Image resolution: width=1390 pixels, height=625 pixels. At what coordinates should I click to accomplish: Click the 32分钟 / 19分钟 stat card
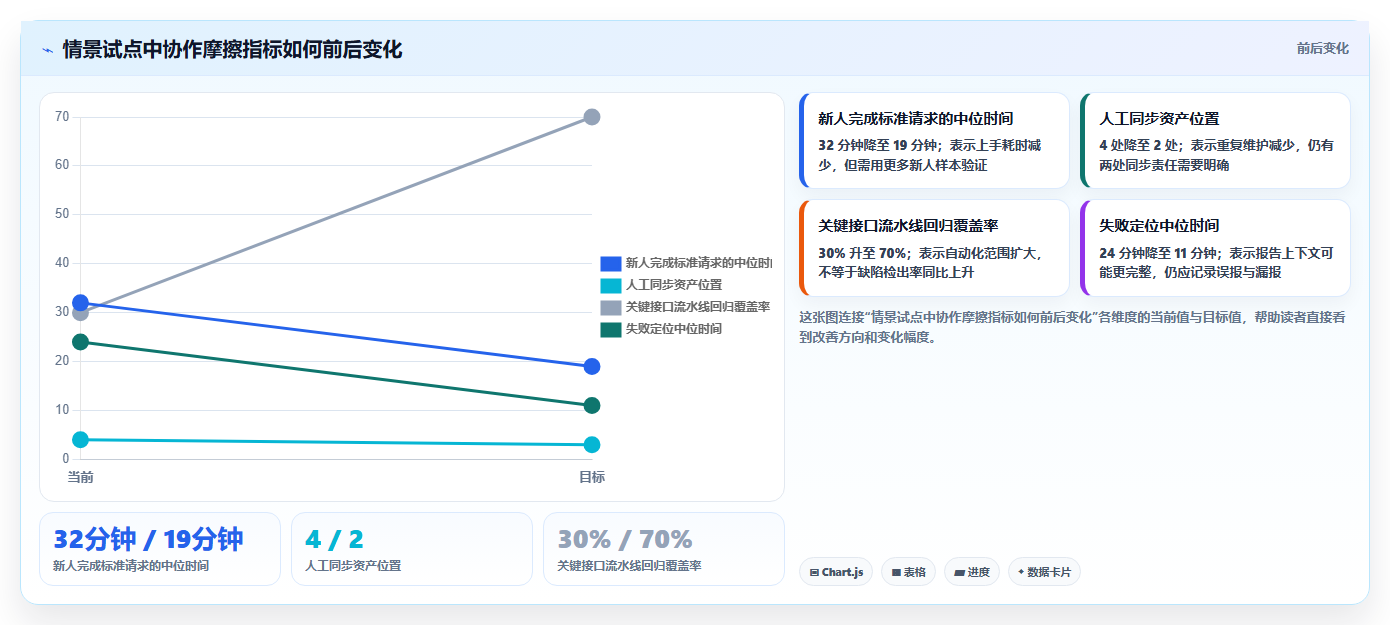tap(160, 549)
